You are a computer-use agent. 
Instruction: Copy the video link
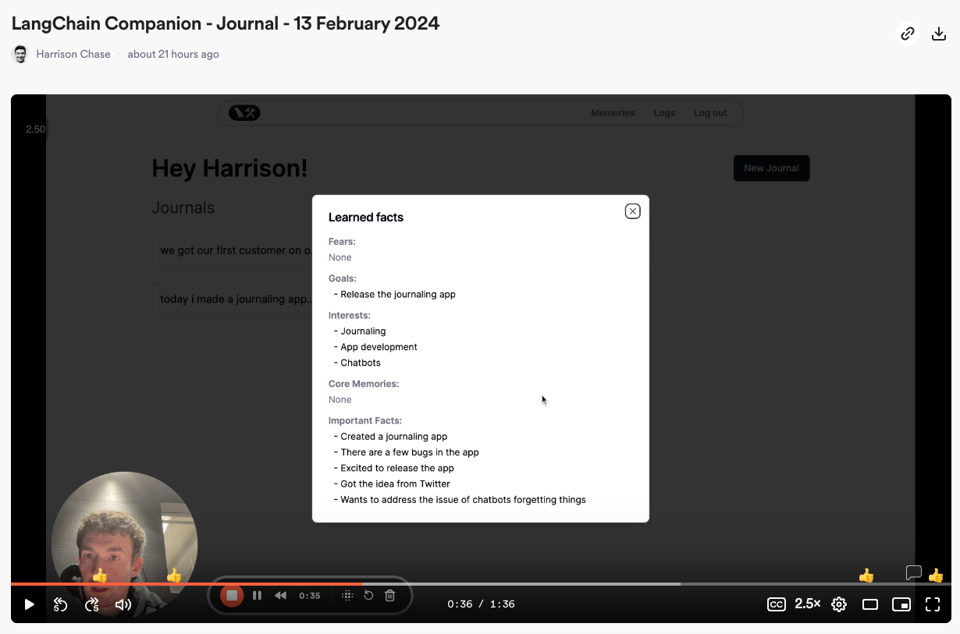click(907, 34)
